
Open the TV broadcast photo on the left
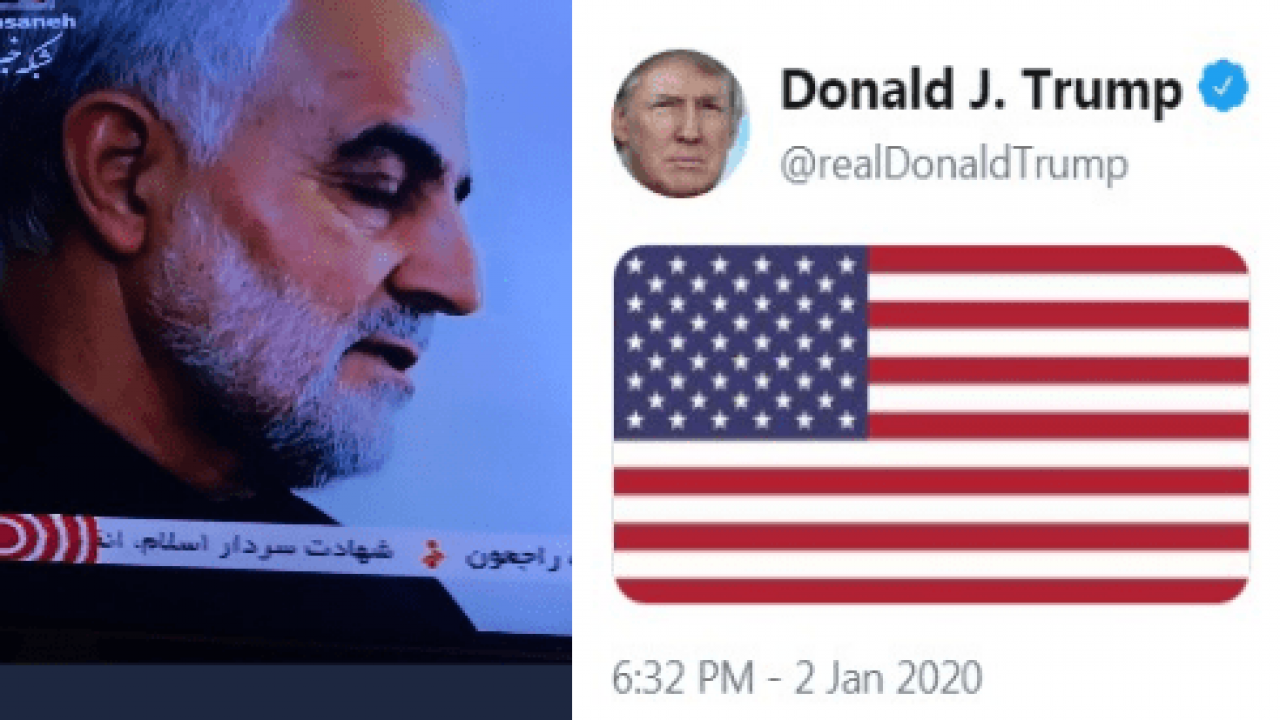[x=286, y=330]
